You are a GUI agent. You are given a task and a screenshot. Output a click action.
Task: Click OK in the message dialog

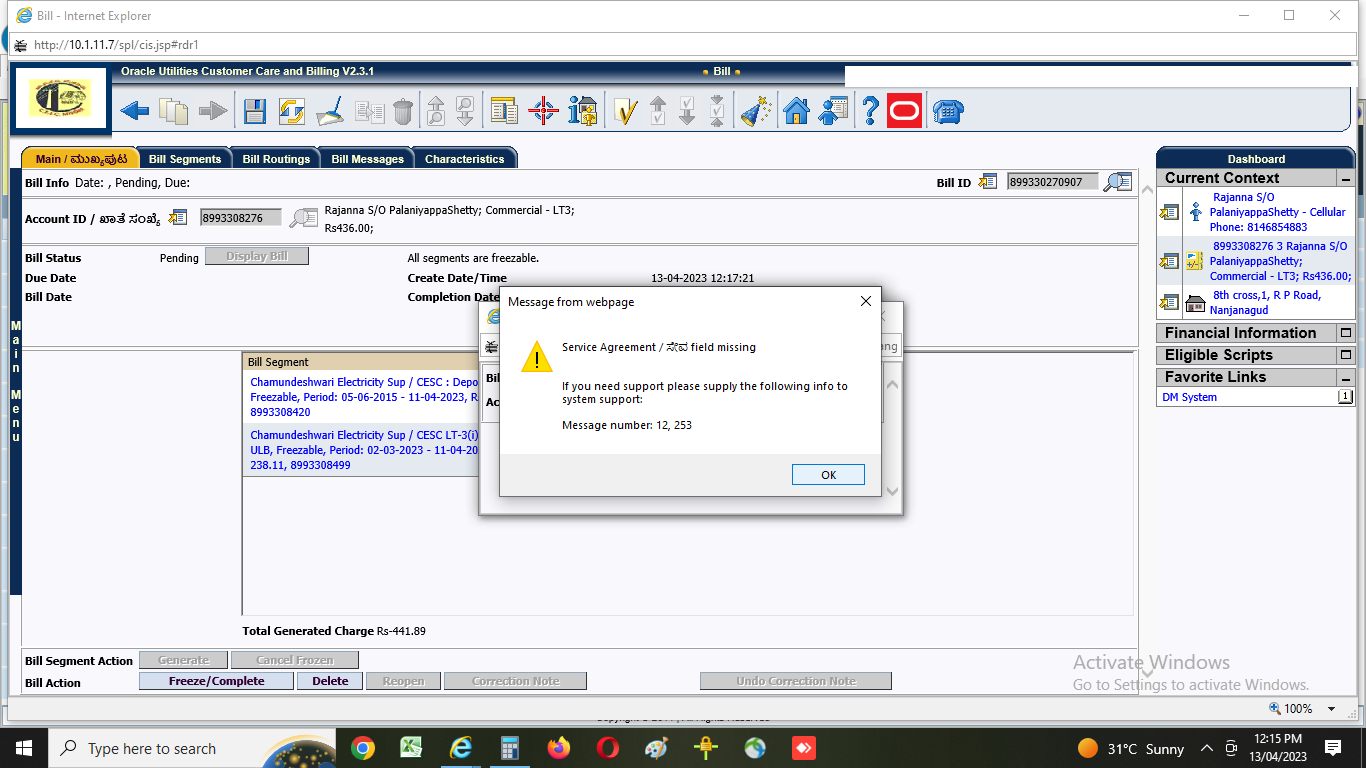point(828,475)
